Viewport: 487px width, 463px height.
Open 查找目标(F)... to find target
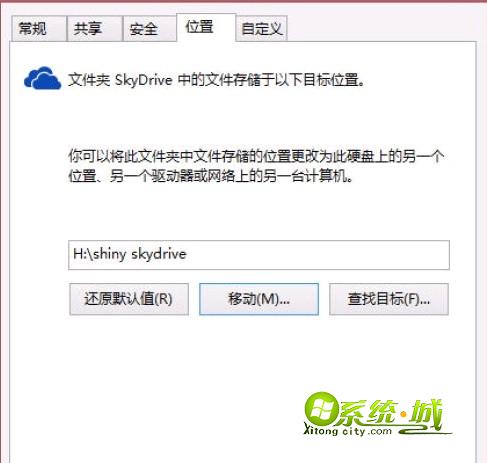click(389, 299)
